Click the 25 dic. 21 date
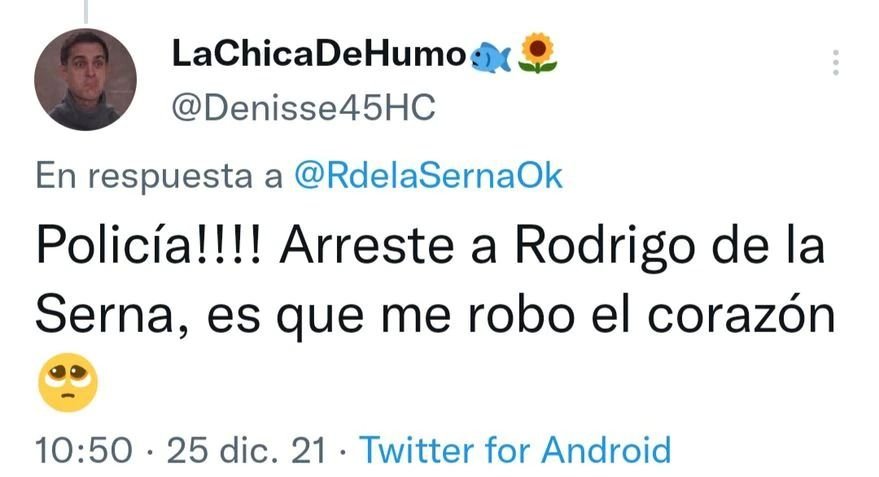This screenshot has width=879, height=477. tap(247, 450)
